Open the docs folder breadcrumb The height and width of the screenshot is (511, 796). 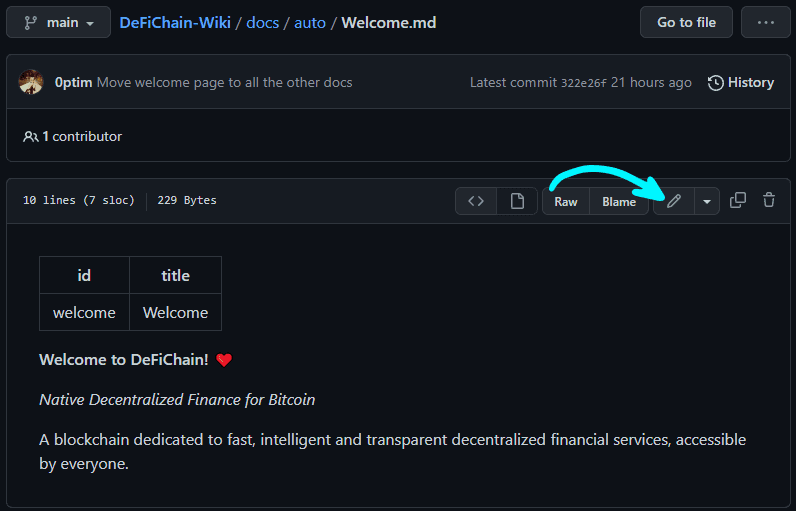tap(263, 22)
